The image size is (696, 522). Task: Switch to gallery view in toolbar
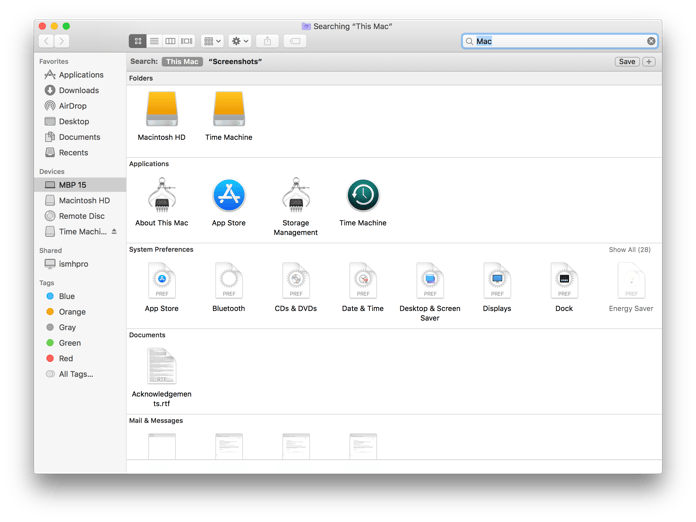coord(187,41)
